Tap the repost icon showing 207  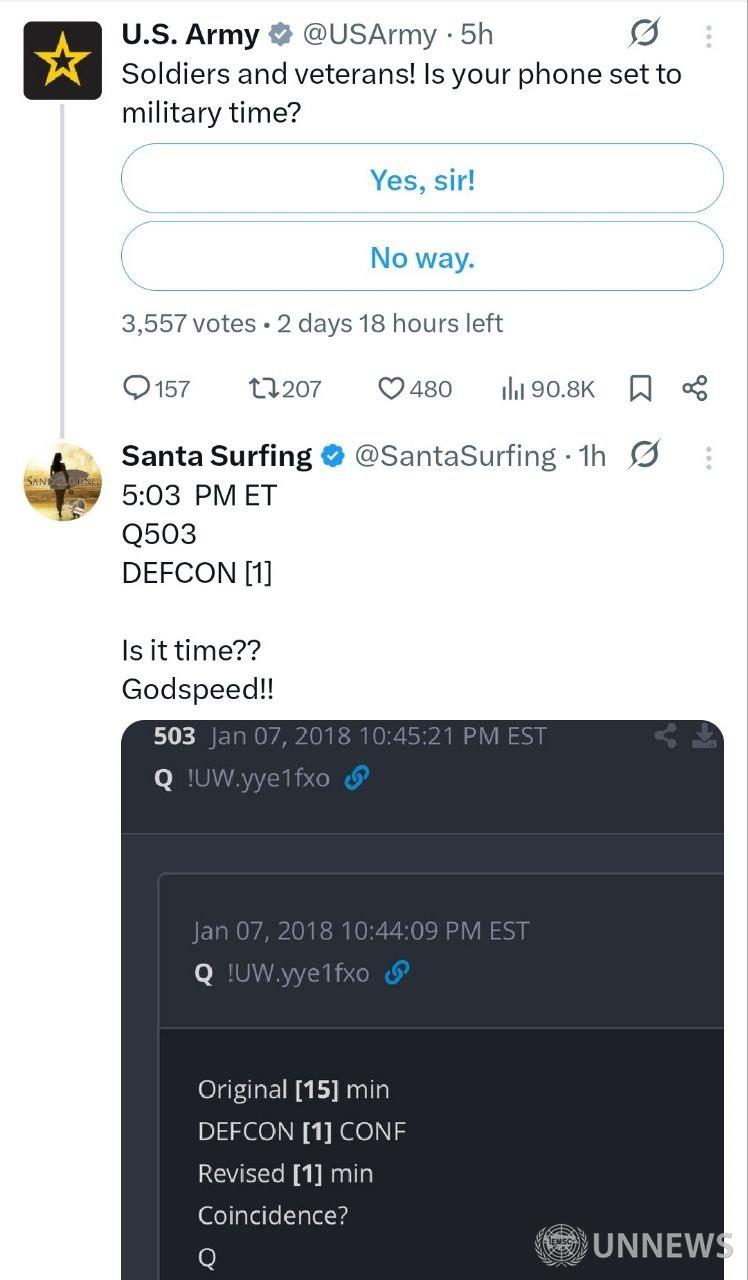pyautogui.click(x=263, y=388)
